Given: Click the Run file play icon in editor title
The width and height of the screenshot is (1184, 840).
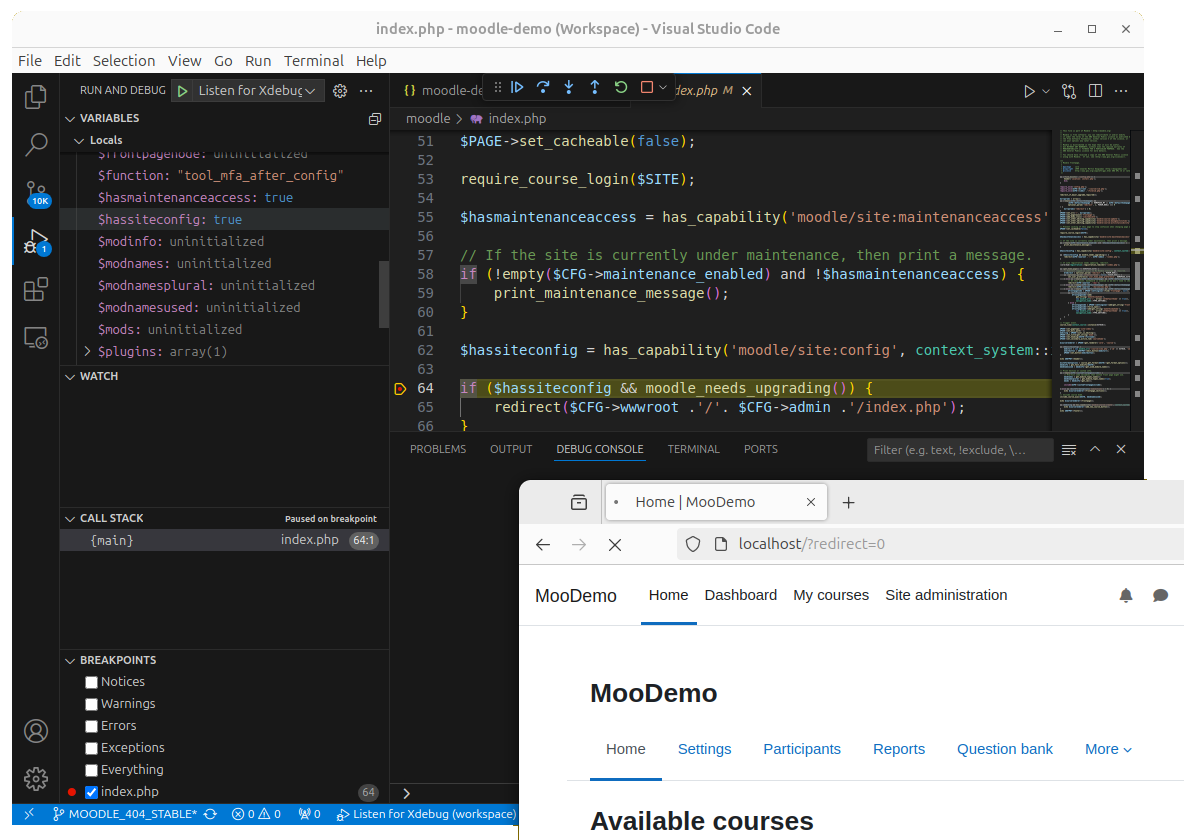Looking at the screenshot, I should 1028,91.
